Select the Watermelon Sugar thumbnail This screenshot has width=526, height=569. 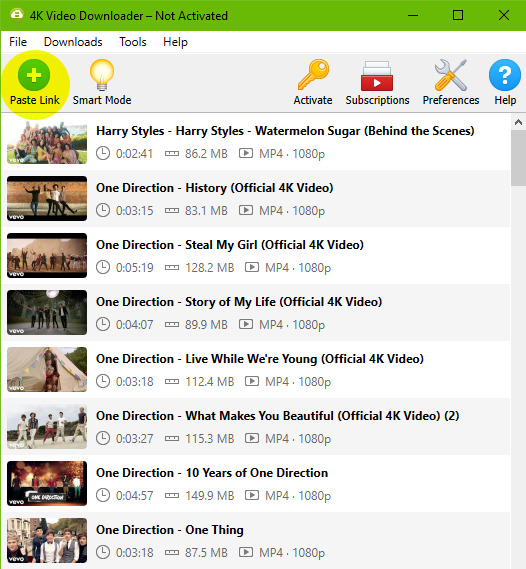(x=47, y=142)
